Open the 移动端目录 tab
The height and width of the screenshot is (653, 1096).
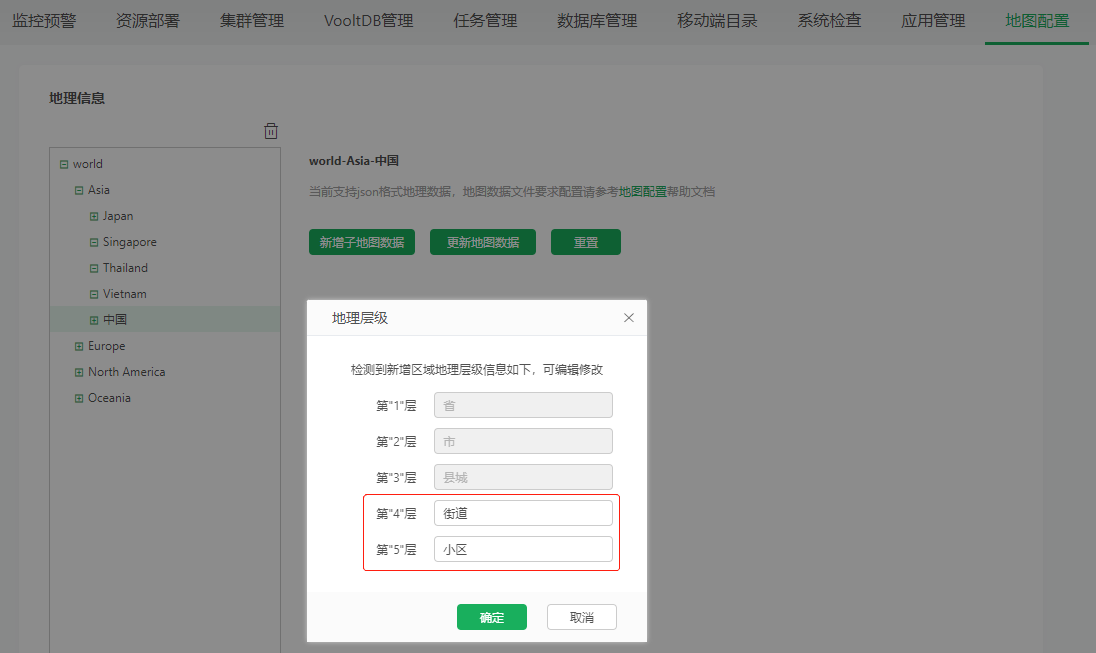pos(717,21)
